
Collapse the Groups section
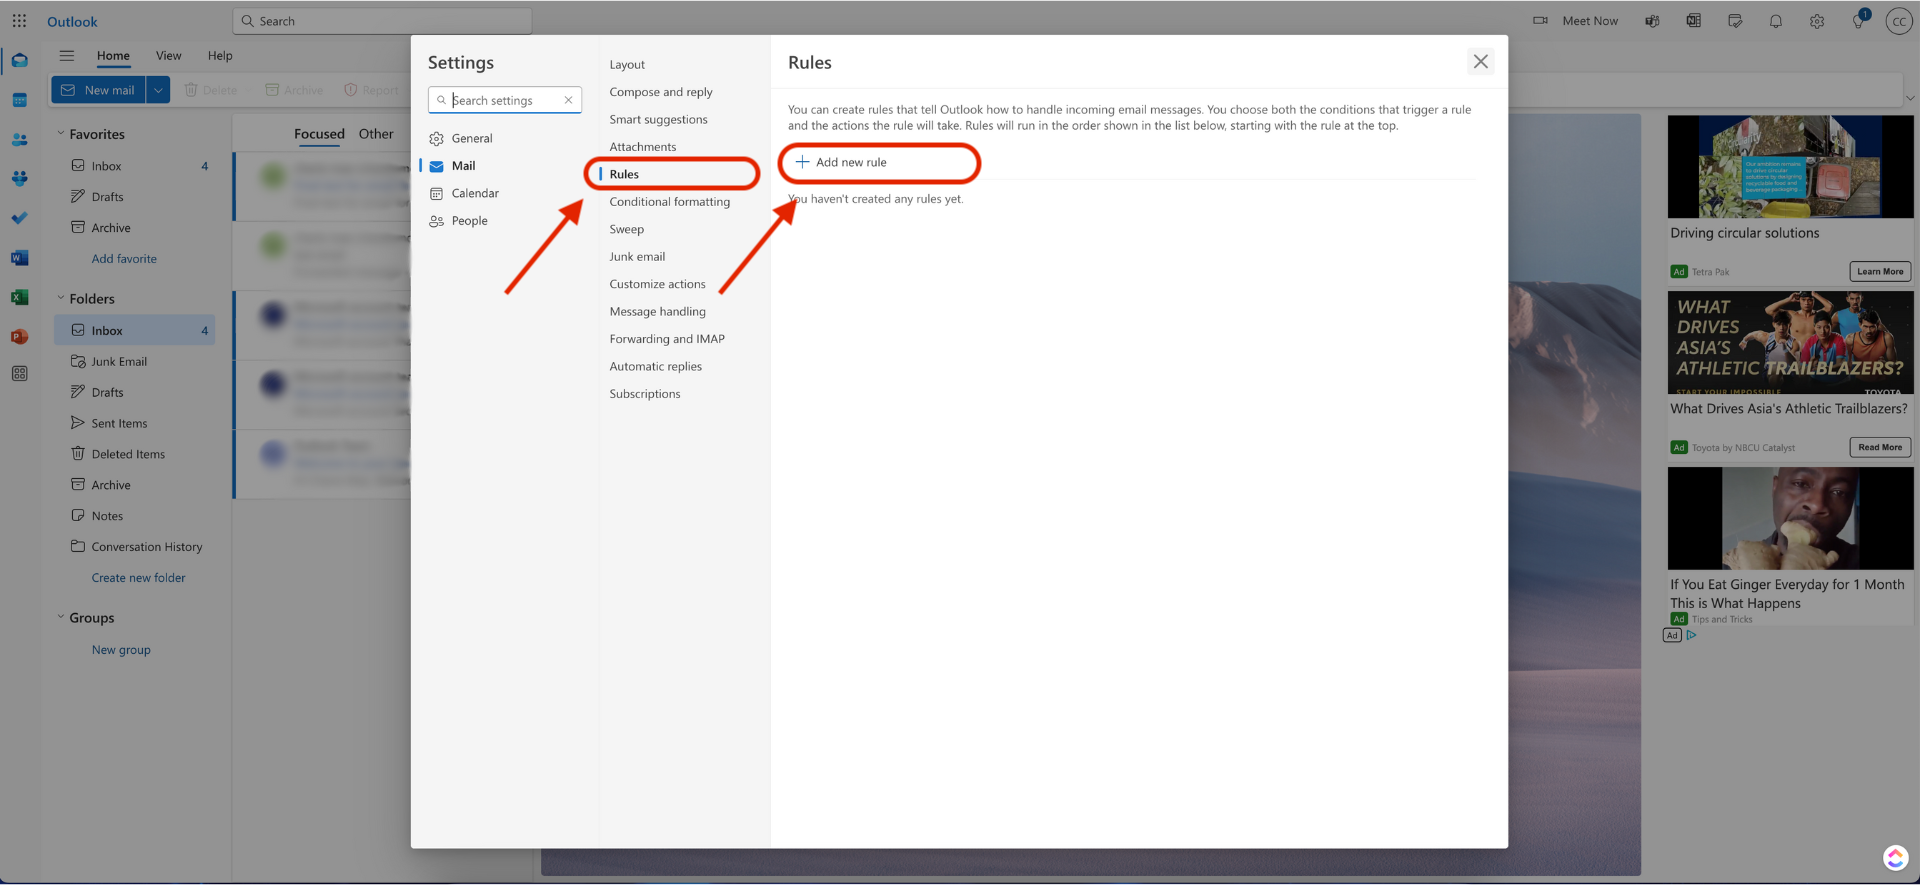(60, 617)
